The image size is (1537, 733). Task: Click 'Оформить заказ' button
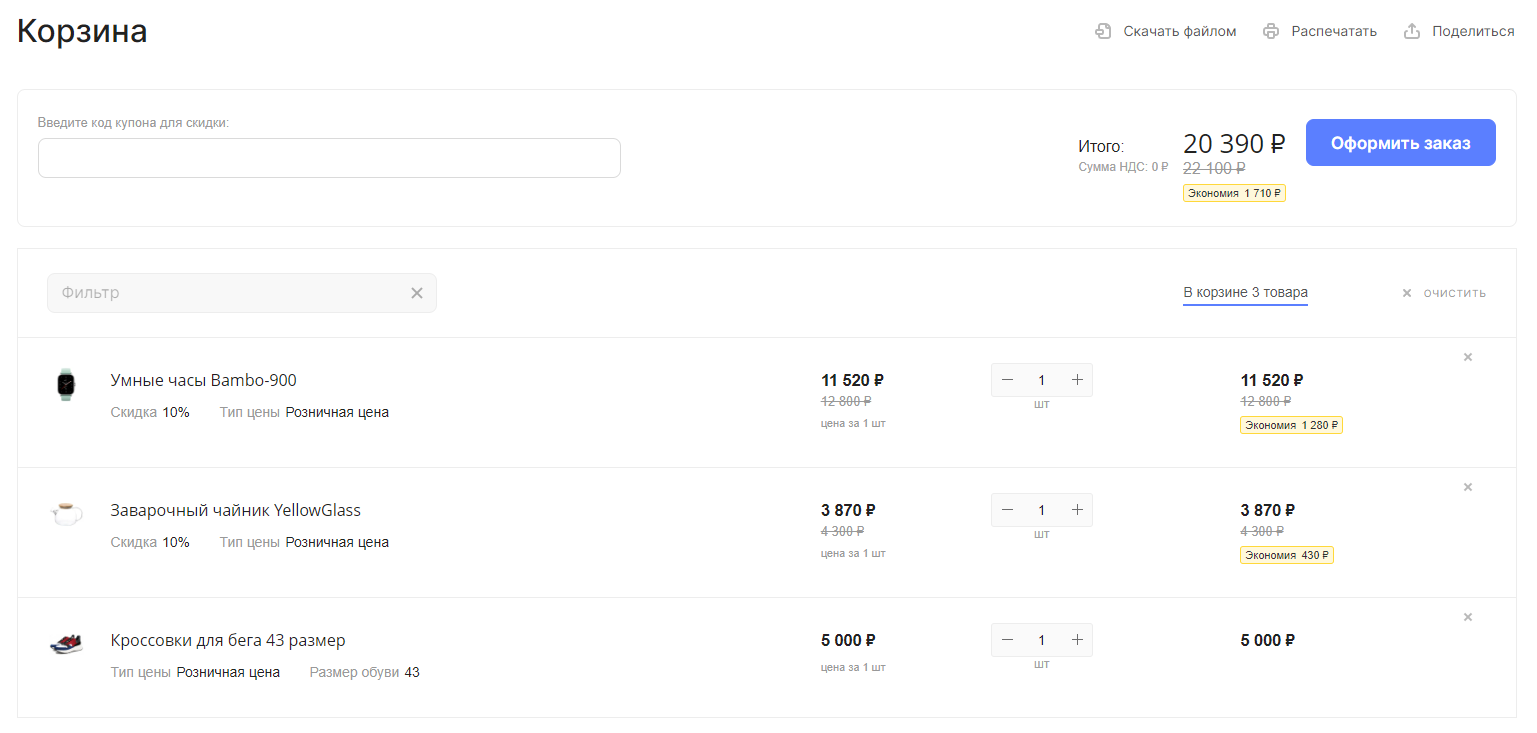(x=1400, y=143)
